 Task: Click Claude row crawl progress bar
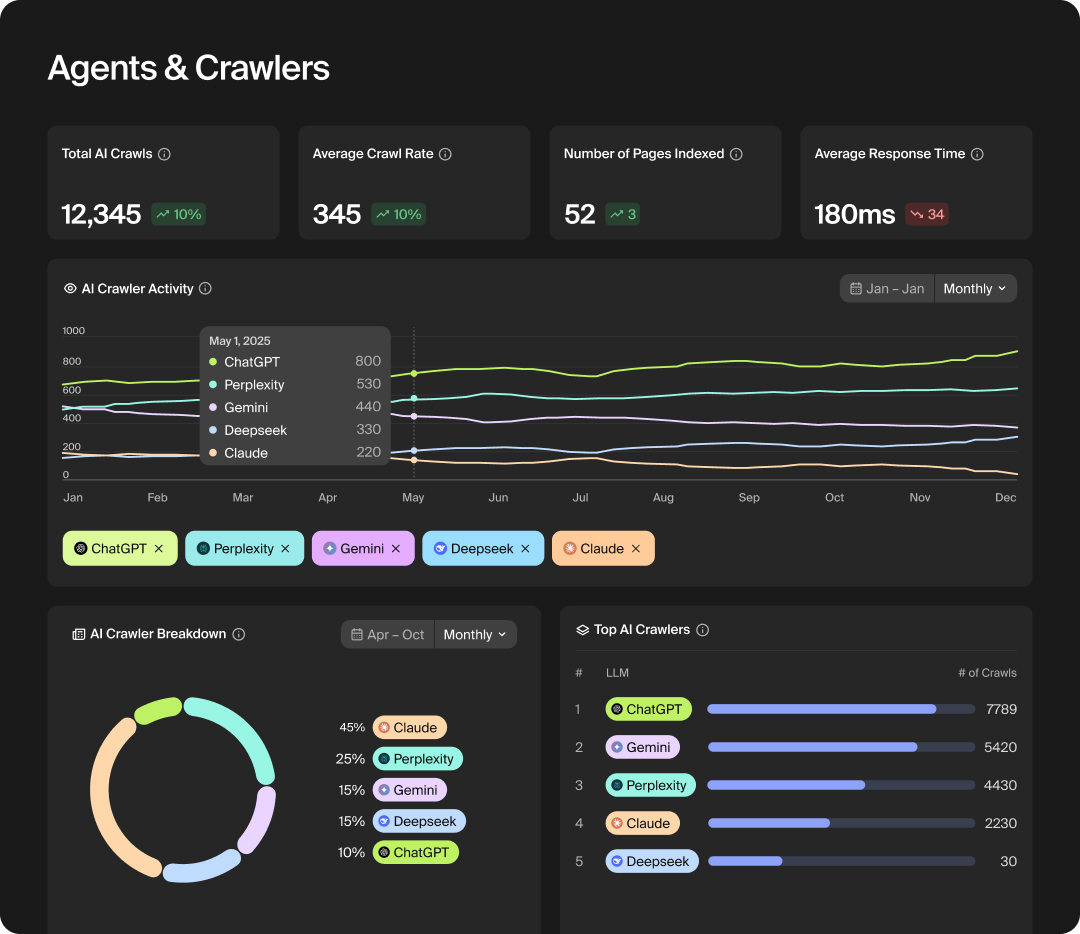click(841, 823)
